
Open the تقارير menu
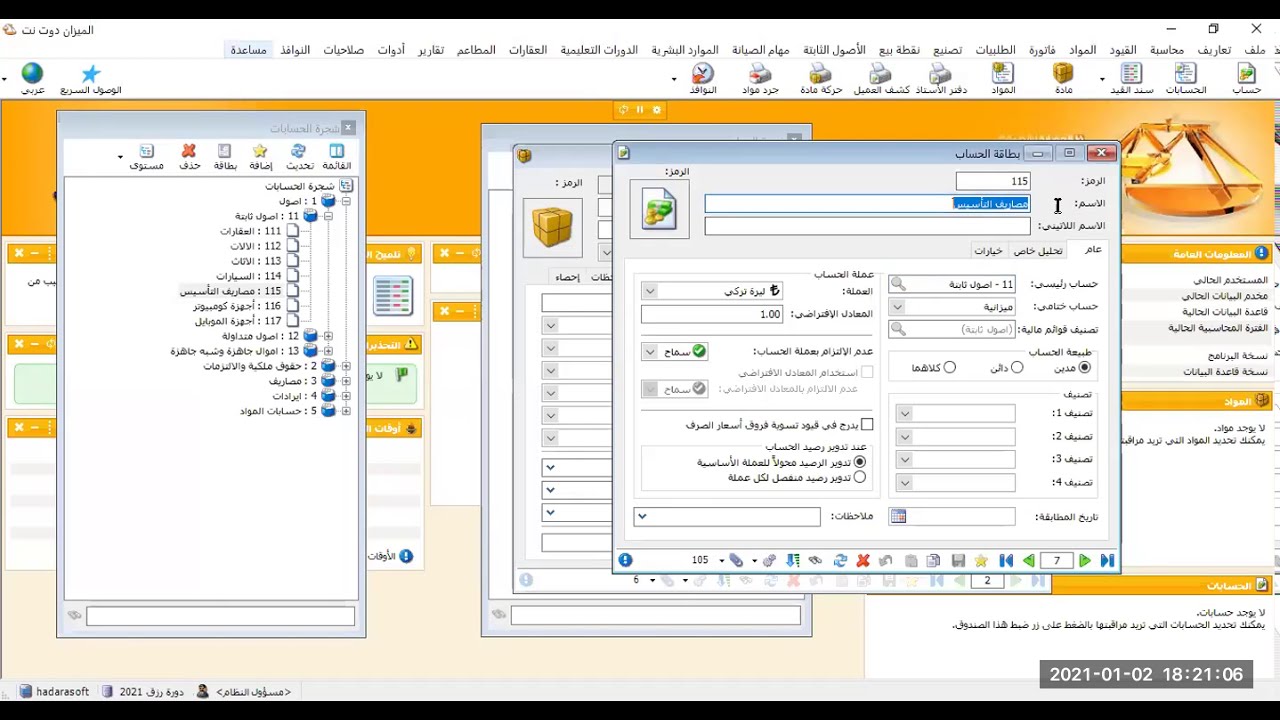pos(431,50)
